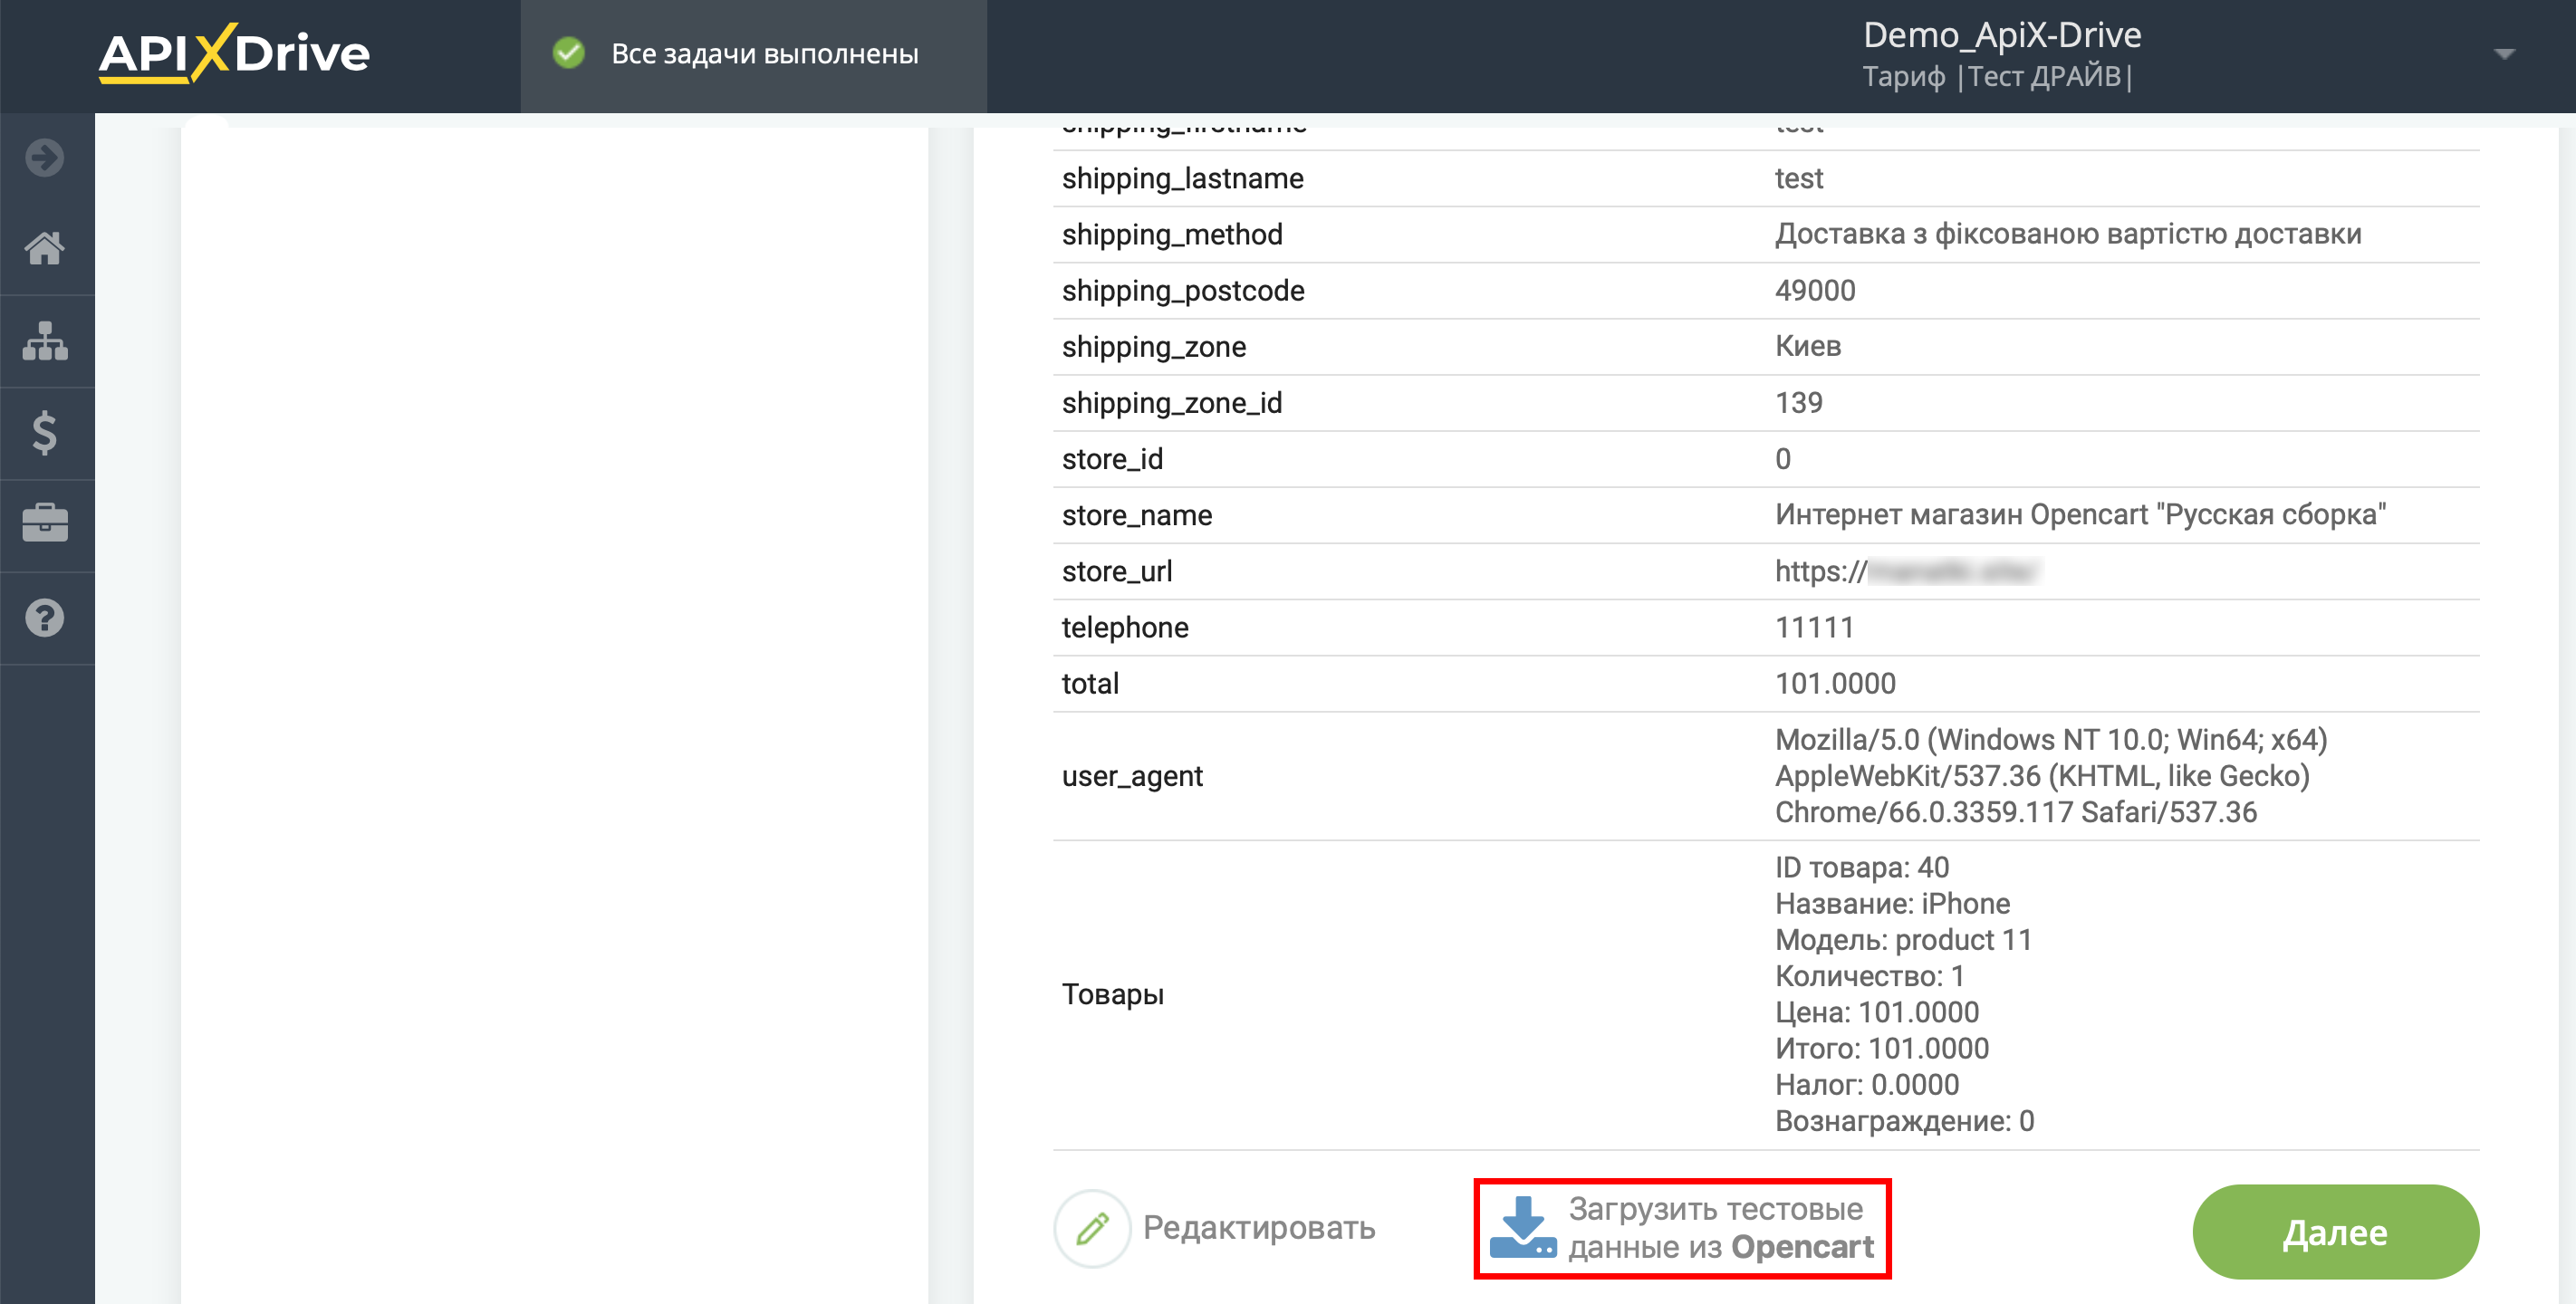Select the Цена: 101.0000 line

[x=1877, y=1013]
